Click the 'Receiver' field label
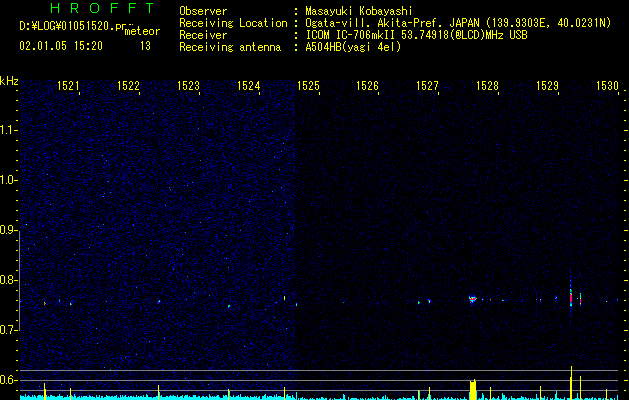629x400 pixels. click(203, 35)
